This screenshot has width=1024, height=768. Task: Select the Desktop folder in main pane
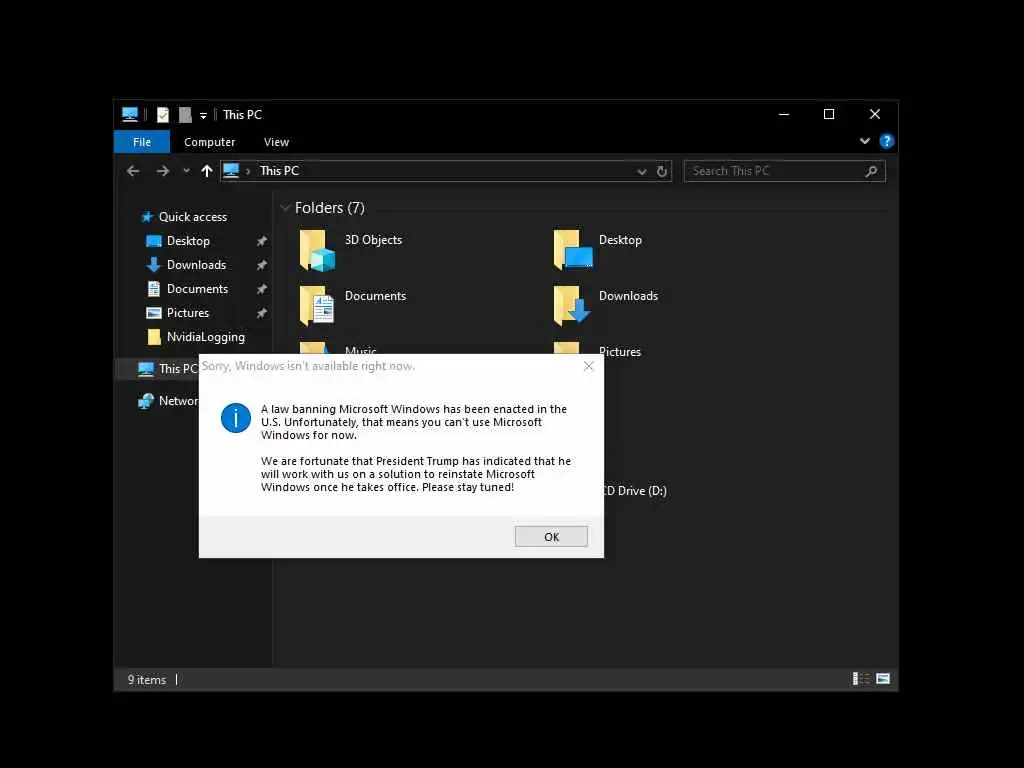tap(598, 249)
